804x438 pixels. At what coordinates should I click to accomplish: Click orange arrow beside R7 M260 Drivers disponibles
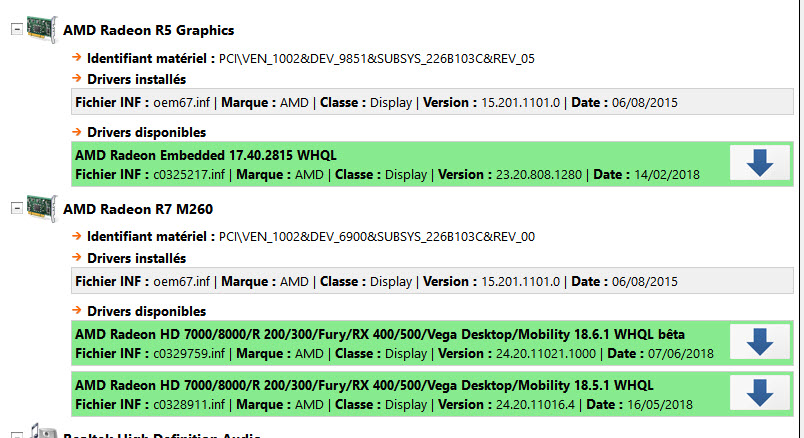(x=78, y=311)
